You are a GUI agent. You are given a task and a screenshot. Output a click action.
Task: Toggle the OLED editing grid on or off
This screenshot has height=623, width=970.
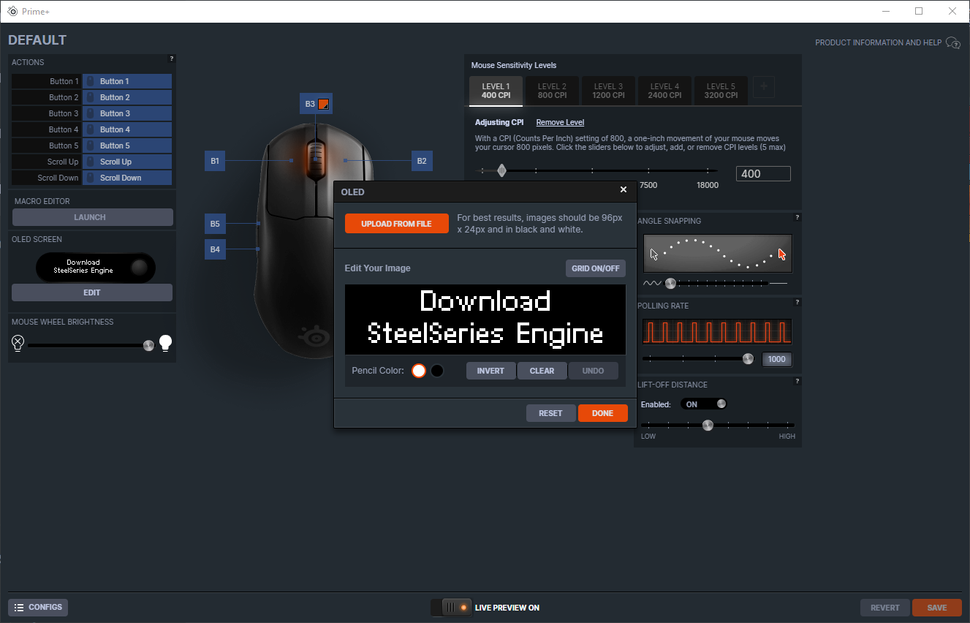click(x=596, y=268)
